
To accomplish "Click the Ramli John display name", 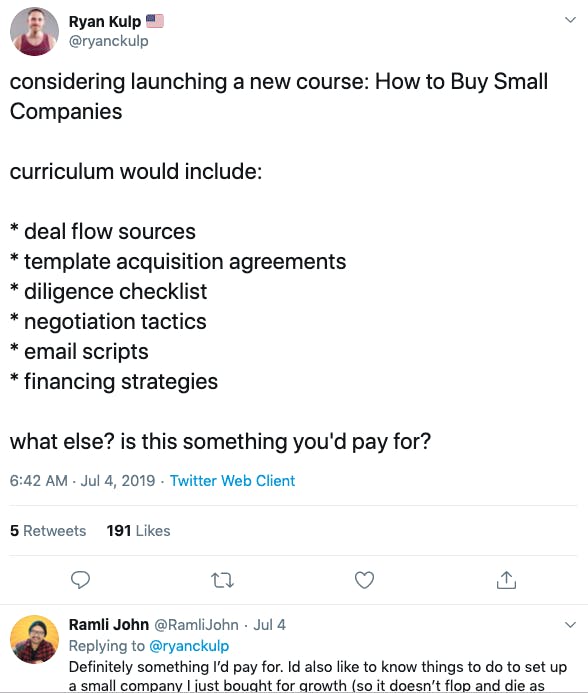I will pyautogui.click(x=109, y=624).
